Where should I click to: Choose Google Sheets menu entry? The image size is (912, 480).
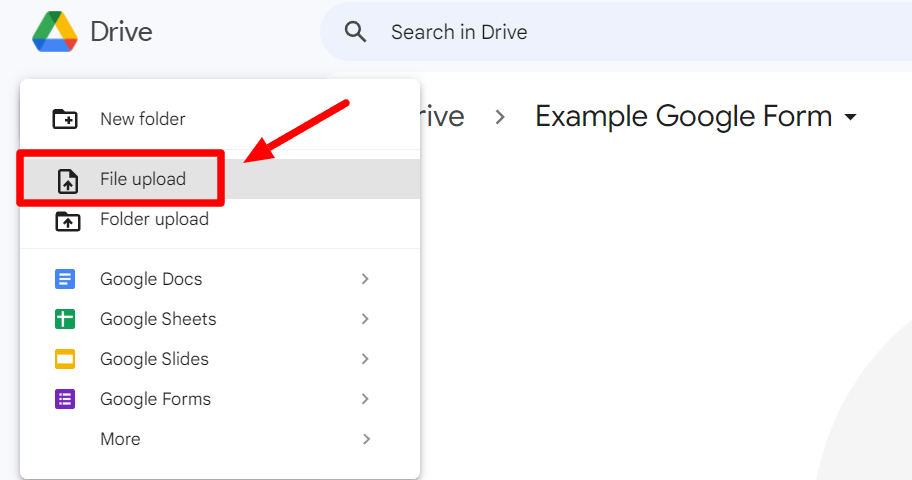coord(220,319)
